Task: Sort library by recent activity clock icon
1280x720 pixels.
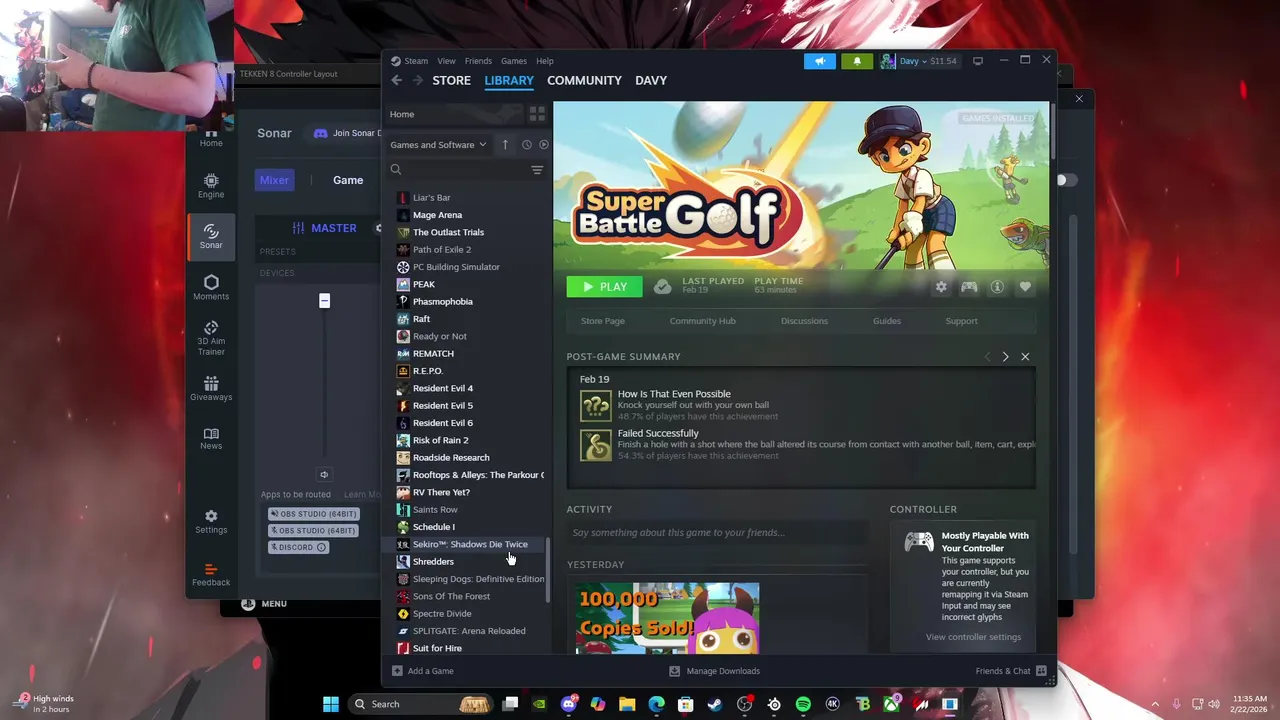Action: [x=527, y=145]
